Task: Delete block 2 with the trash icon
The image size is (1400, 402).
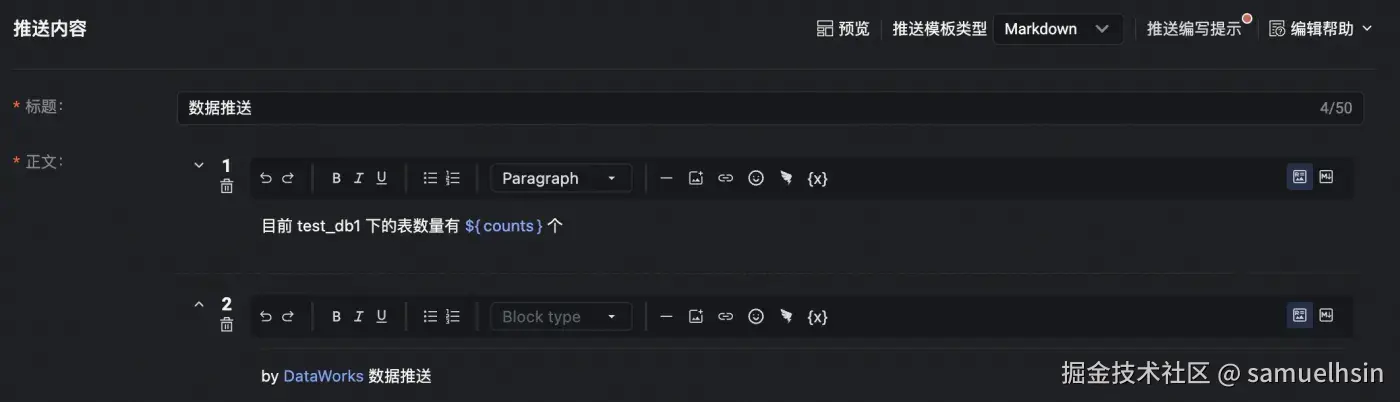Action: pyautogui.click(x=227, y=324)
